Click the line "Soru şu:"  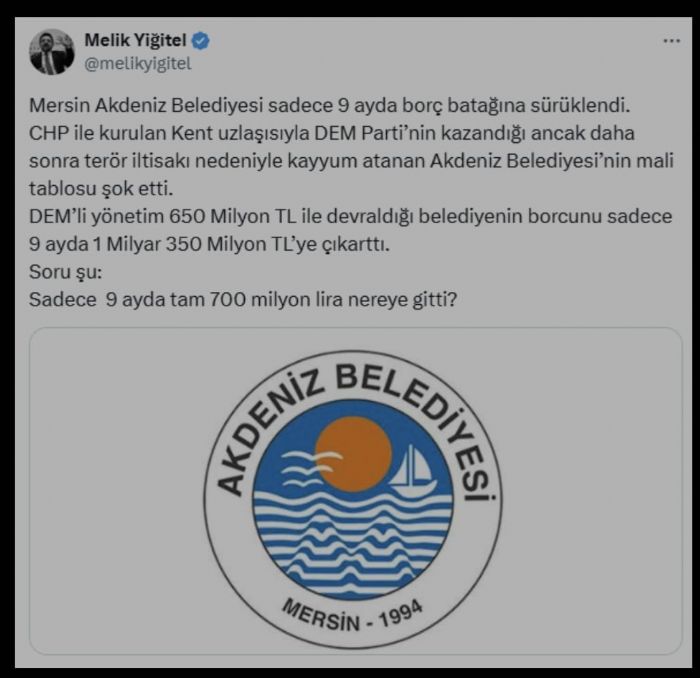click(66, 272)
